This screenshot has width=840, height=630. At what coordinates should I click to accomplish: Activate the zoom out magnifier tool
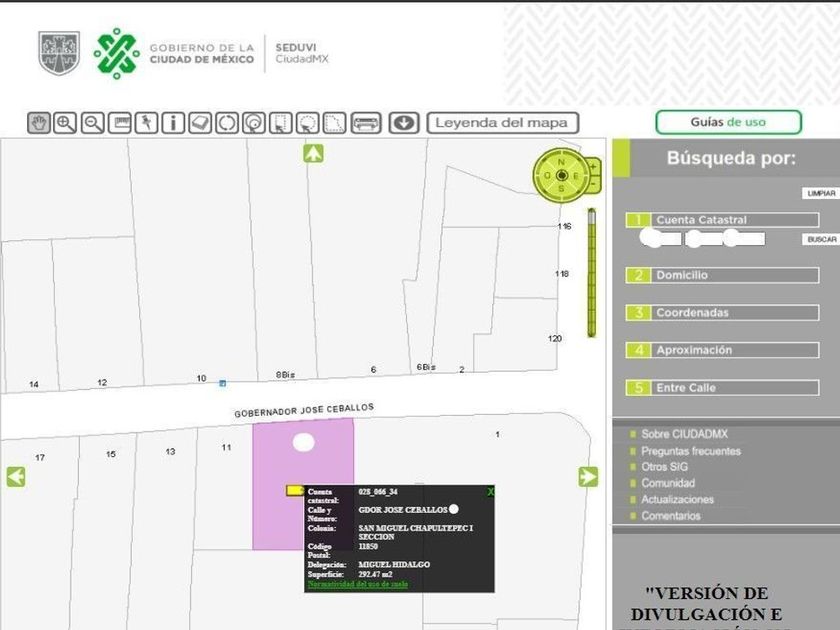point(93,123)
